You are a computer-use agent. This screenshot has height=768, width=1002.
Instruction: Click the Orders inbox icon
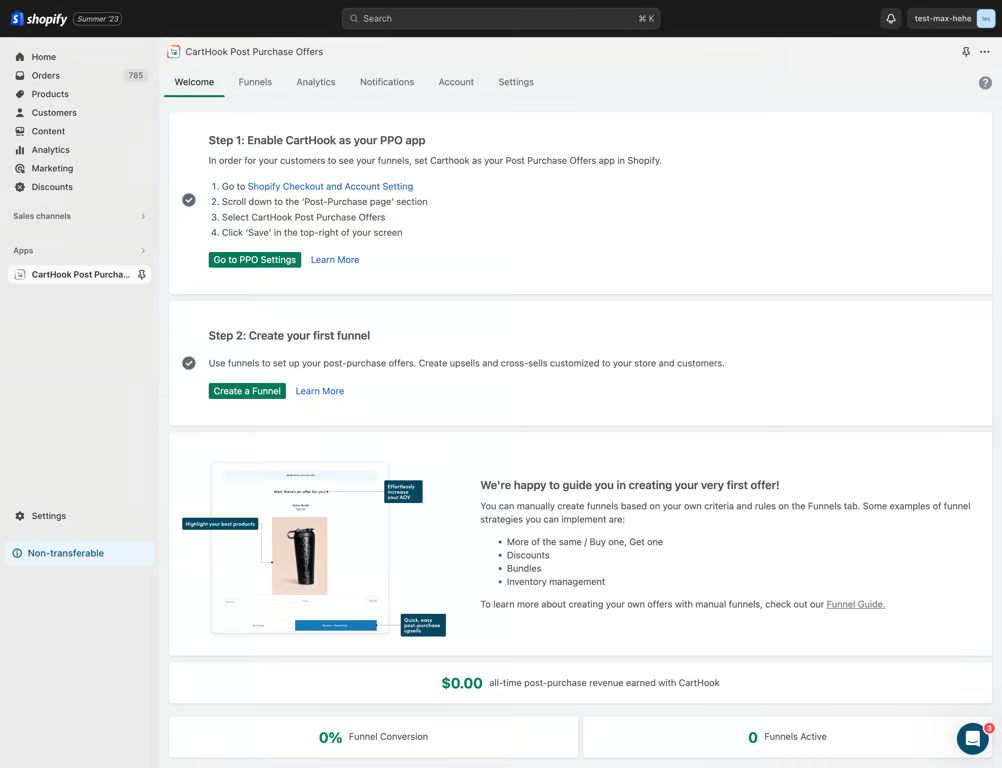pyautogui.click(x=20, y=75)
